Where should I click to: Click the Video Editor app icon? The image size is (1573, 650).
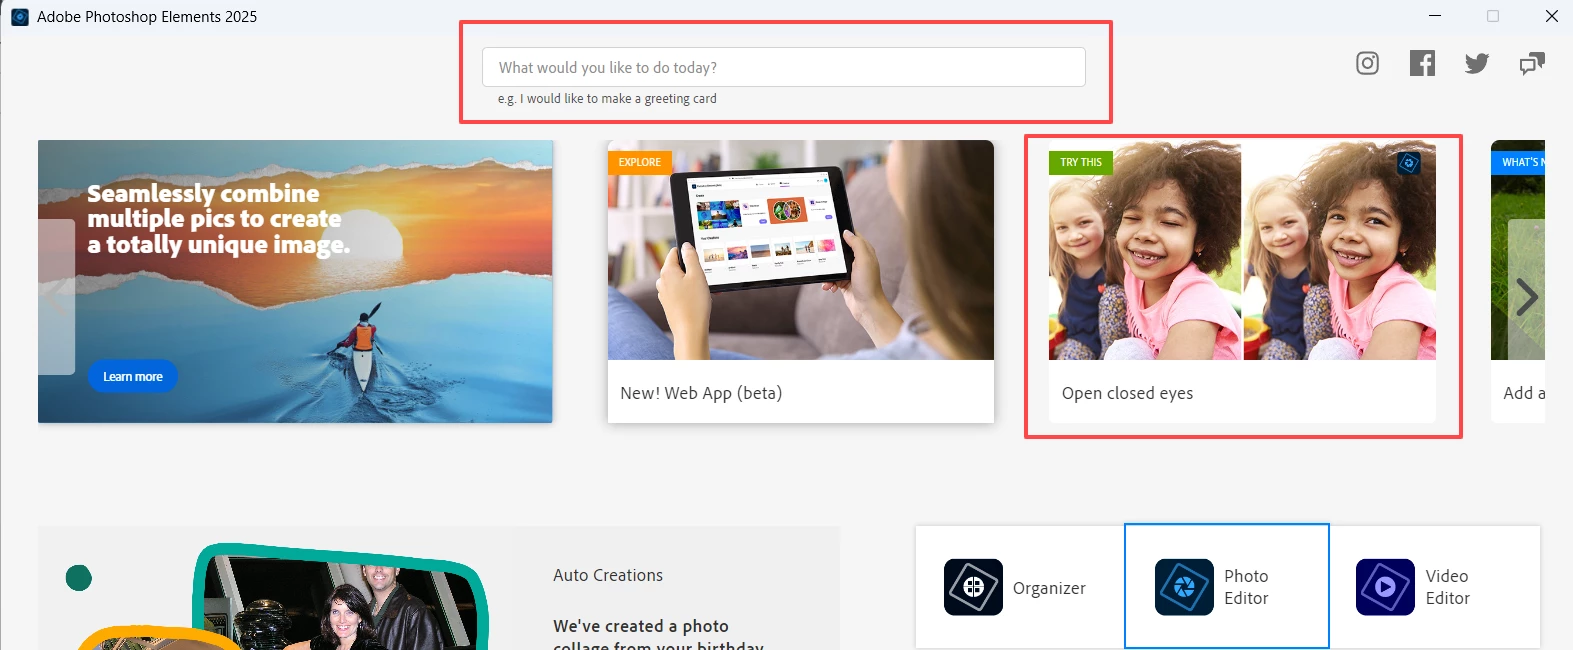point(1385,587)
